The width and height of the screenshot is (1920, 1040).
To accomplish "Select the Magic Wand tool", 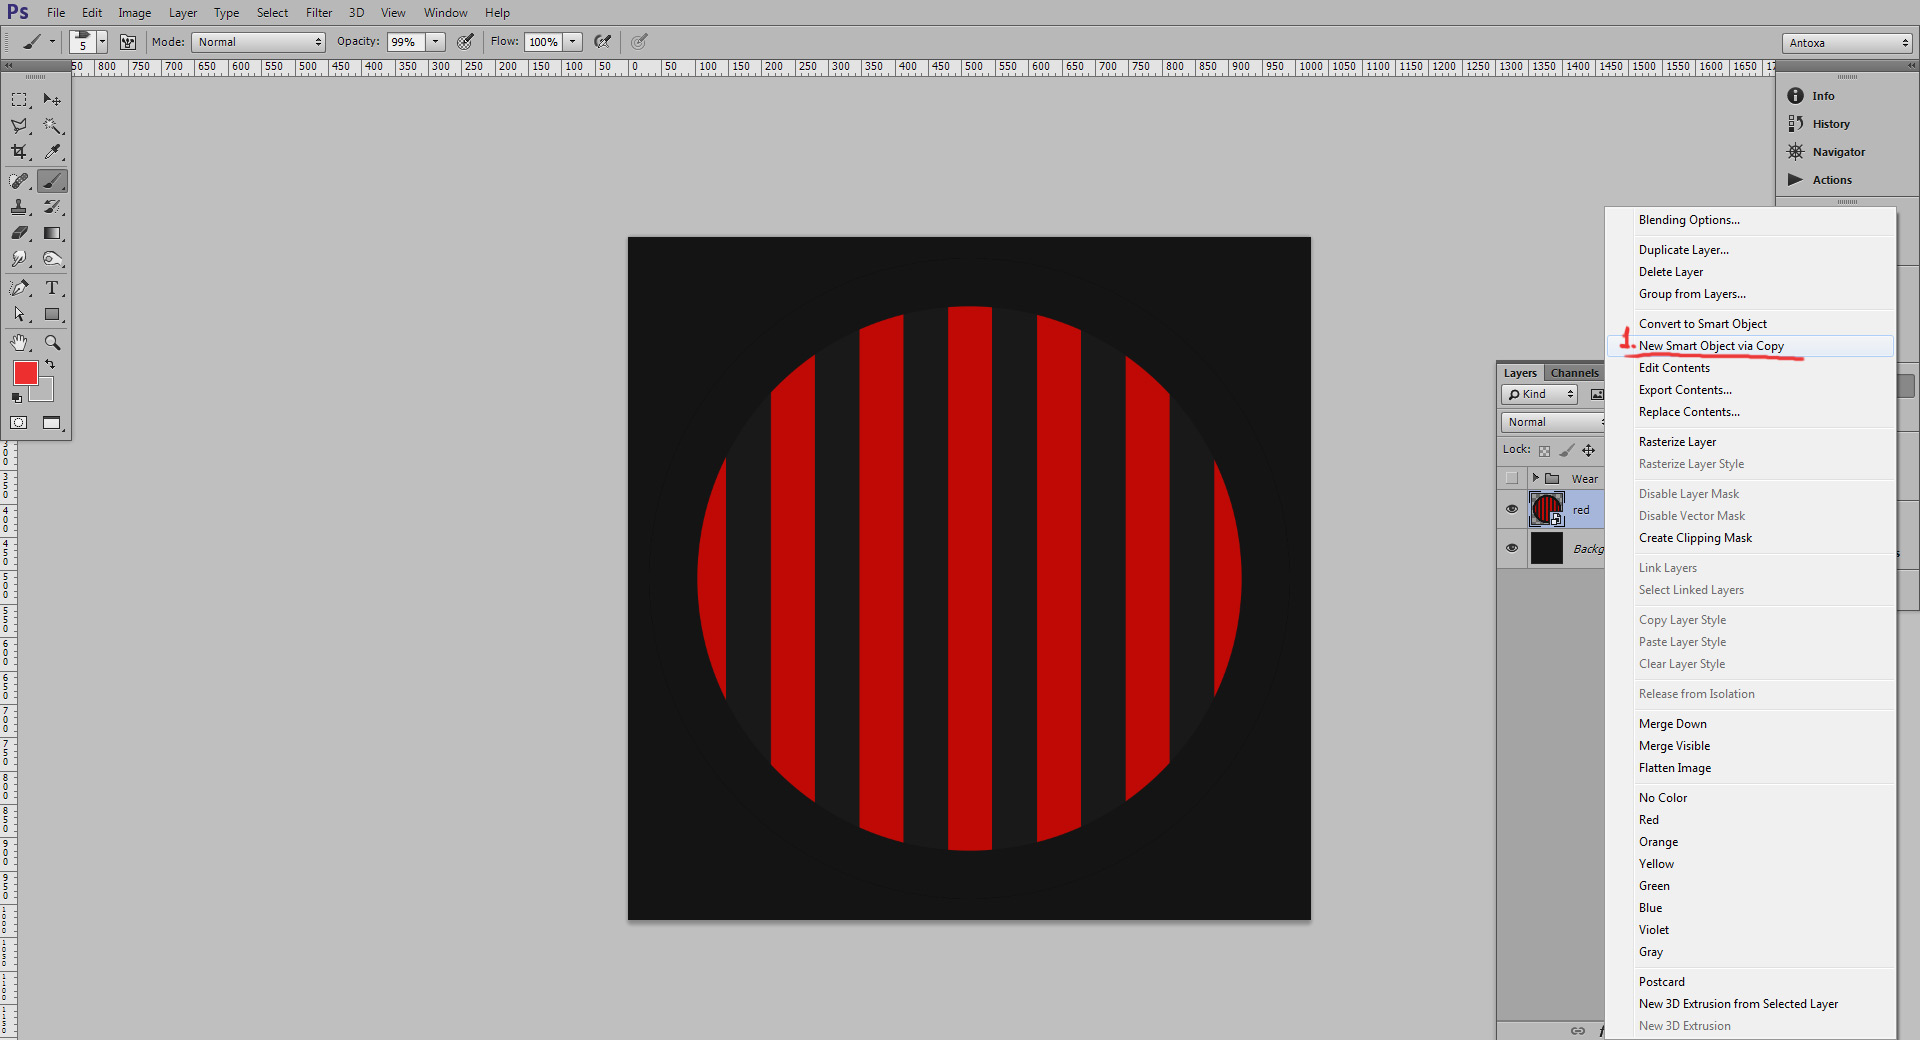I will coord(52,126).
